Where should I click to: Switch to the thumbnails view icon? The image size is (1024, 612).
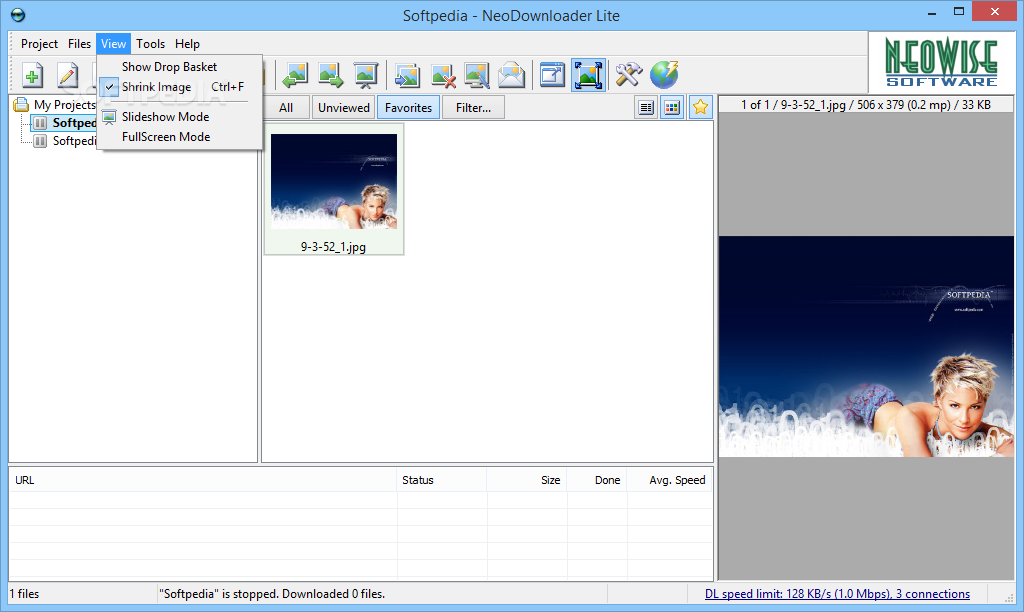tap(672, 108)
